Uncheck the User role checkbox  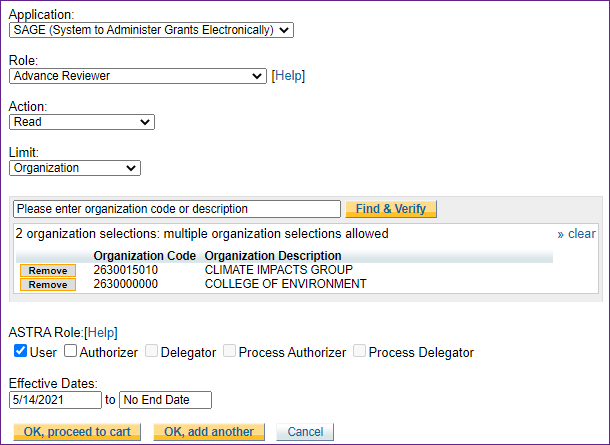click(x=20, y=352)
